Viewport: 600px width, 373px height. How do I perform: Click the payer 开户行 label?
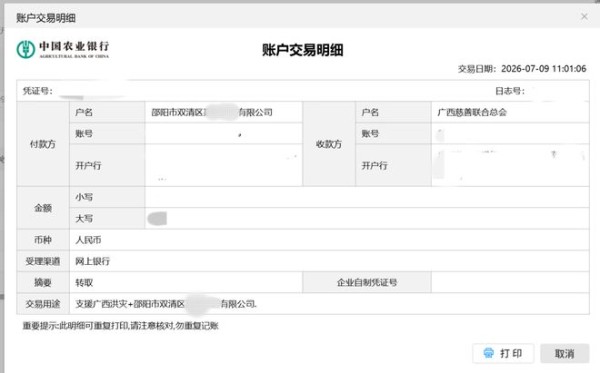(88, 165)
